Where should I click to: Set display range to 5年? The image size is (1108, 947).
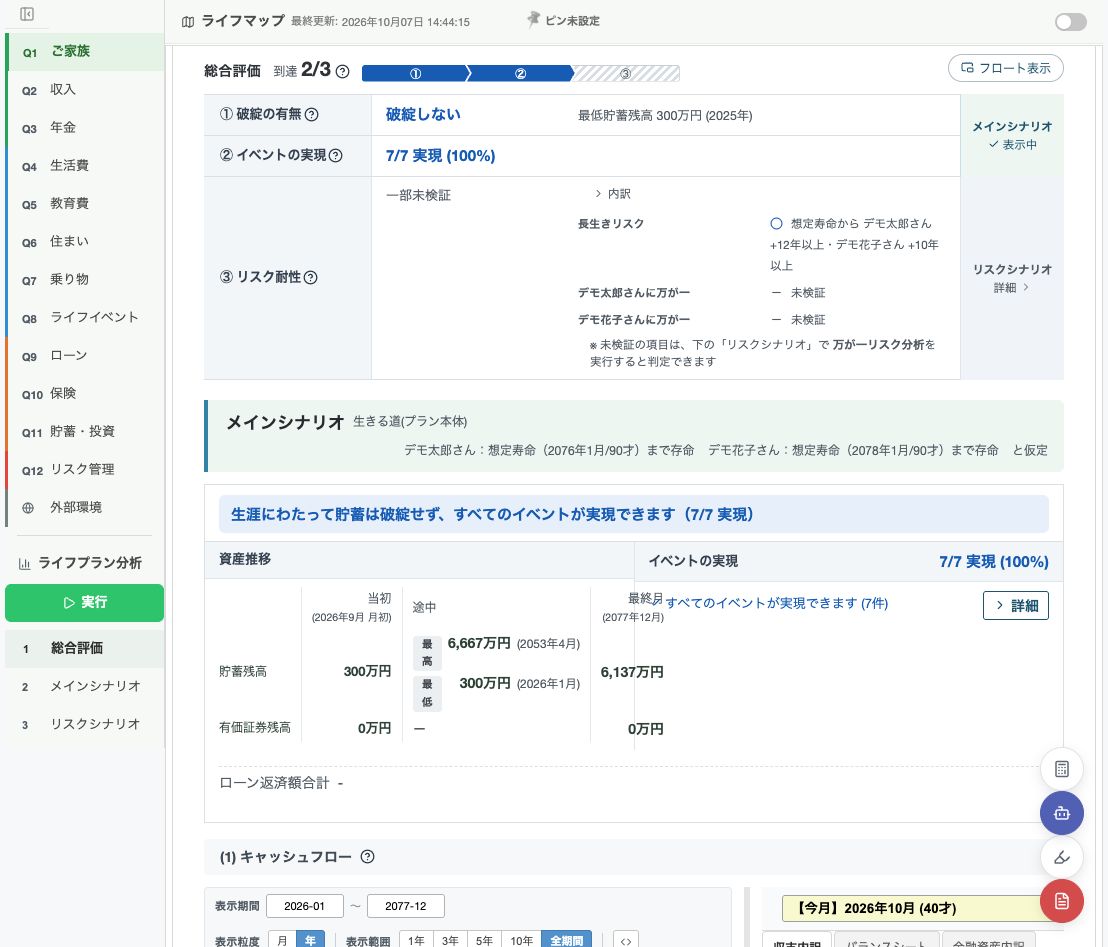(484, 940)
